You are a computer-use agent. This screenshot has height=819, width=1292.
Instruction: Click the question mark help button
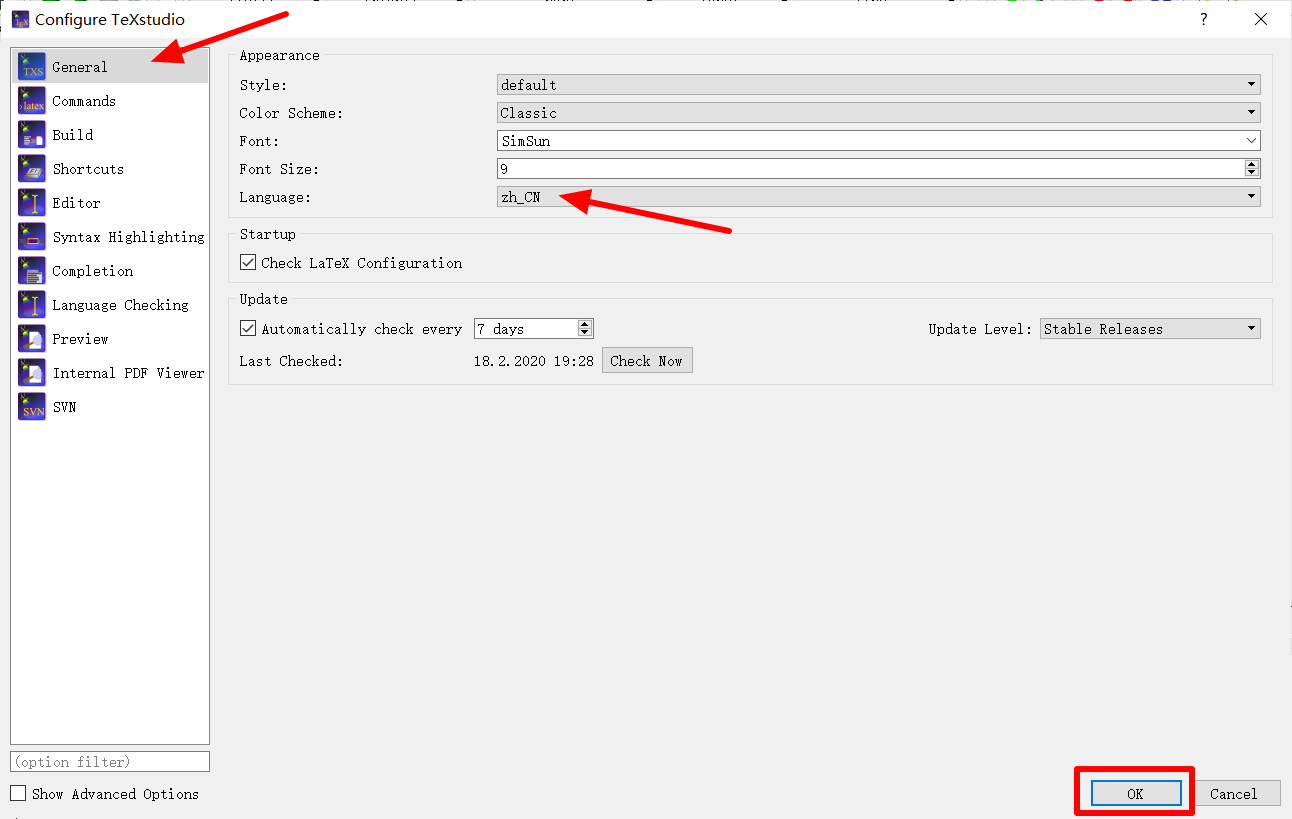pyautogui.click(x=1204, y=19)
